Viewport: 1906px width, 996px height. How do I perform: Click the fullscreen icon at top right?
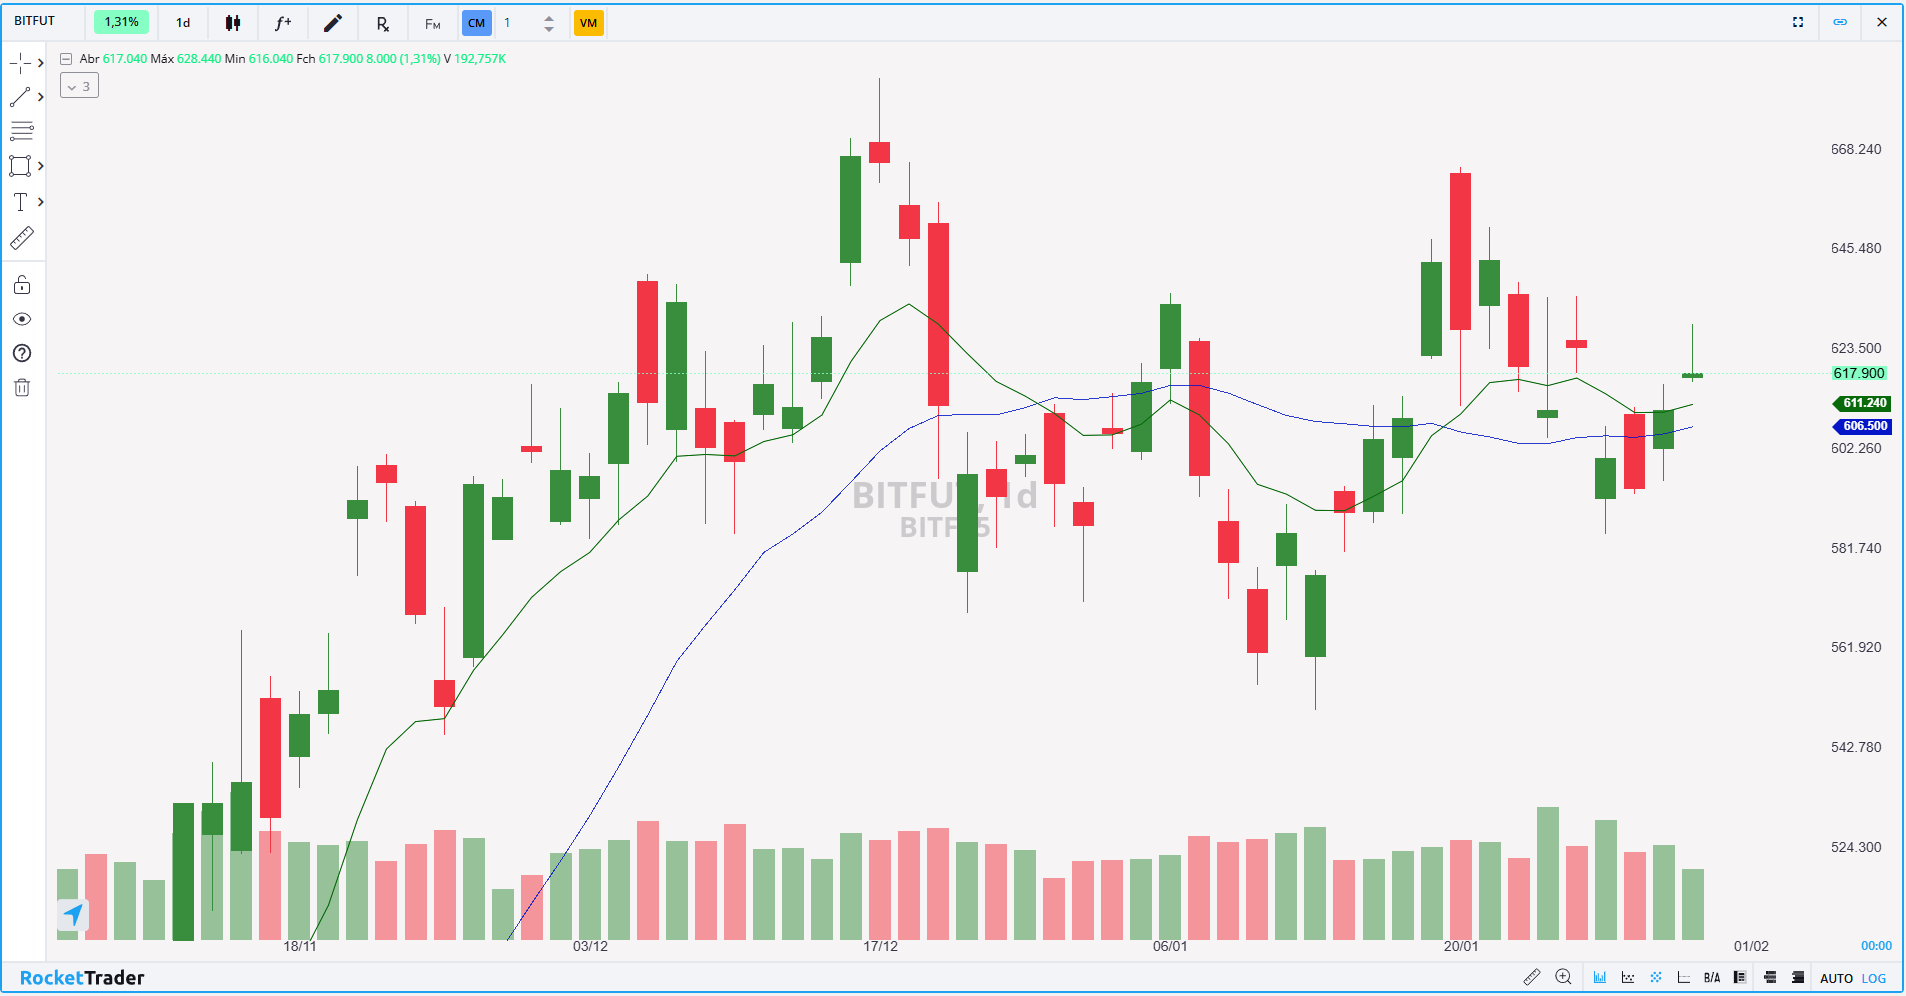click(1798, 22)
